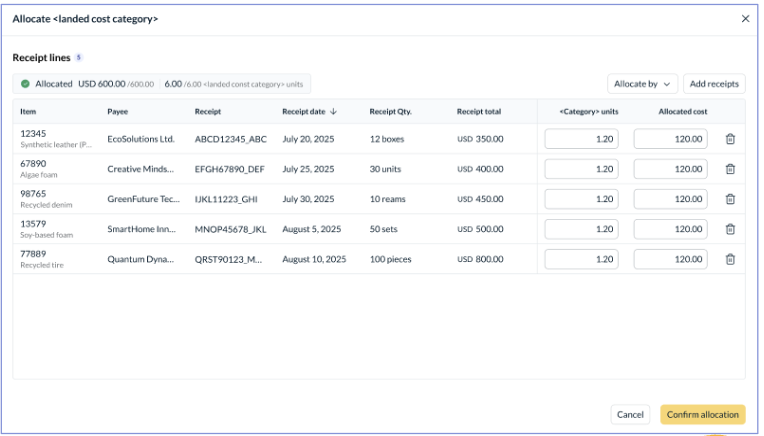The height and width of the screenshot is (436, 764).
Task: Click the <Category> units column header
Action: pos(589,112)
